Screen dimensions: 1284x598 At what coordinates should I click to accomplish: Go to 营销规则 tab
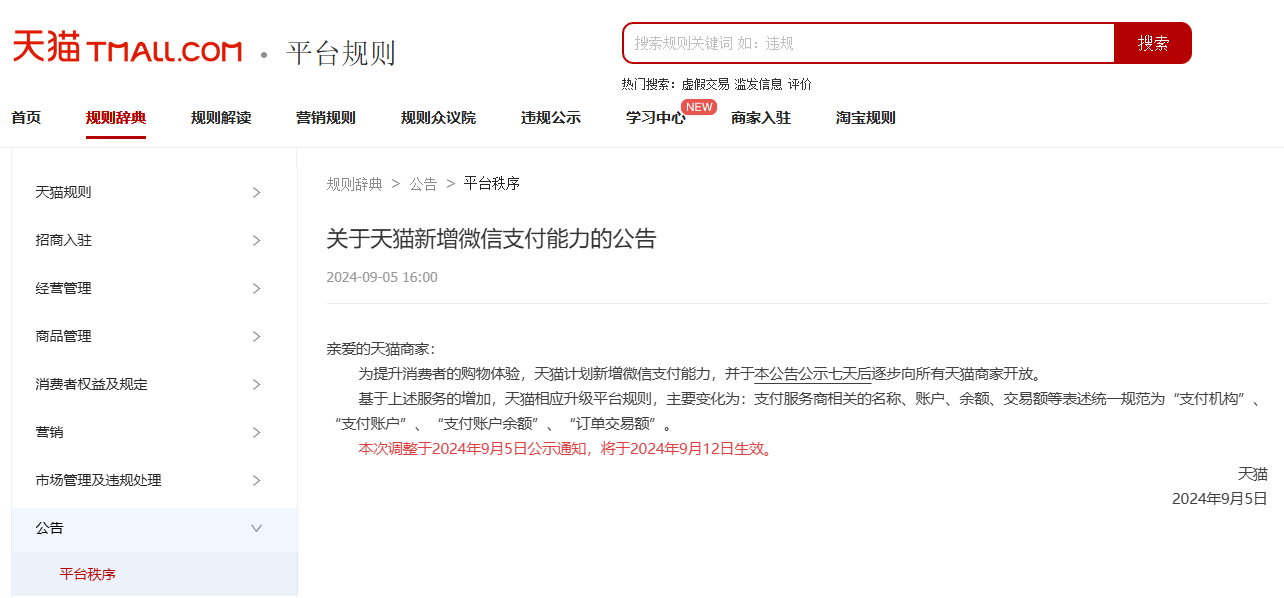point(326,118)
